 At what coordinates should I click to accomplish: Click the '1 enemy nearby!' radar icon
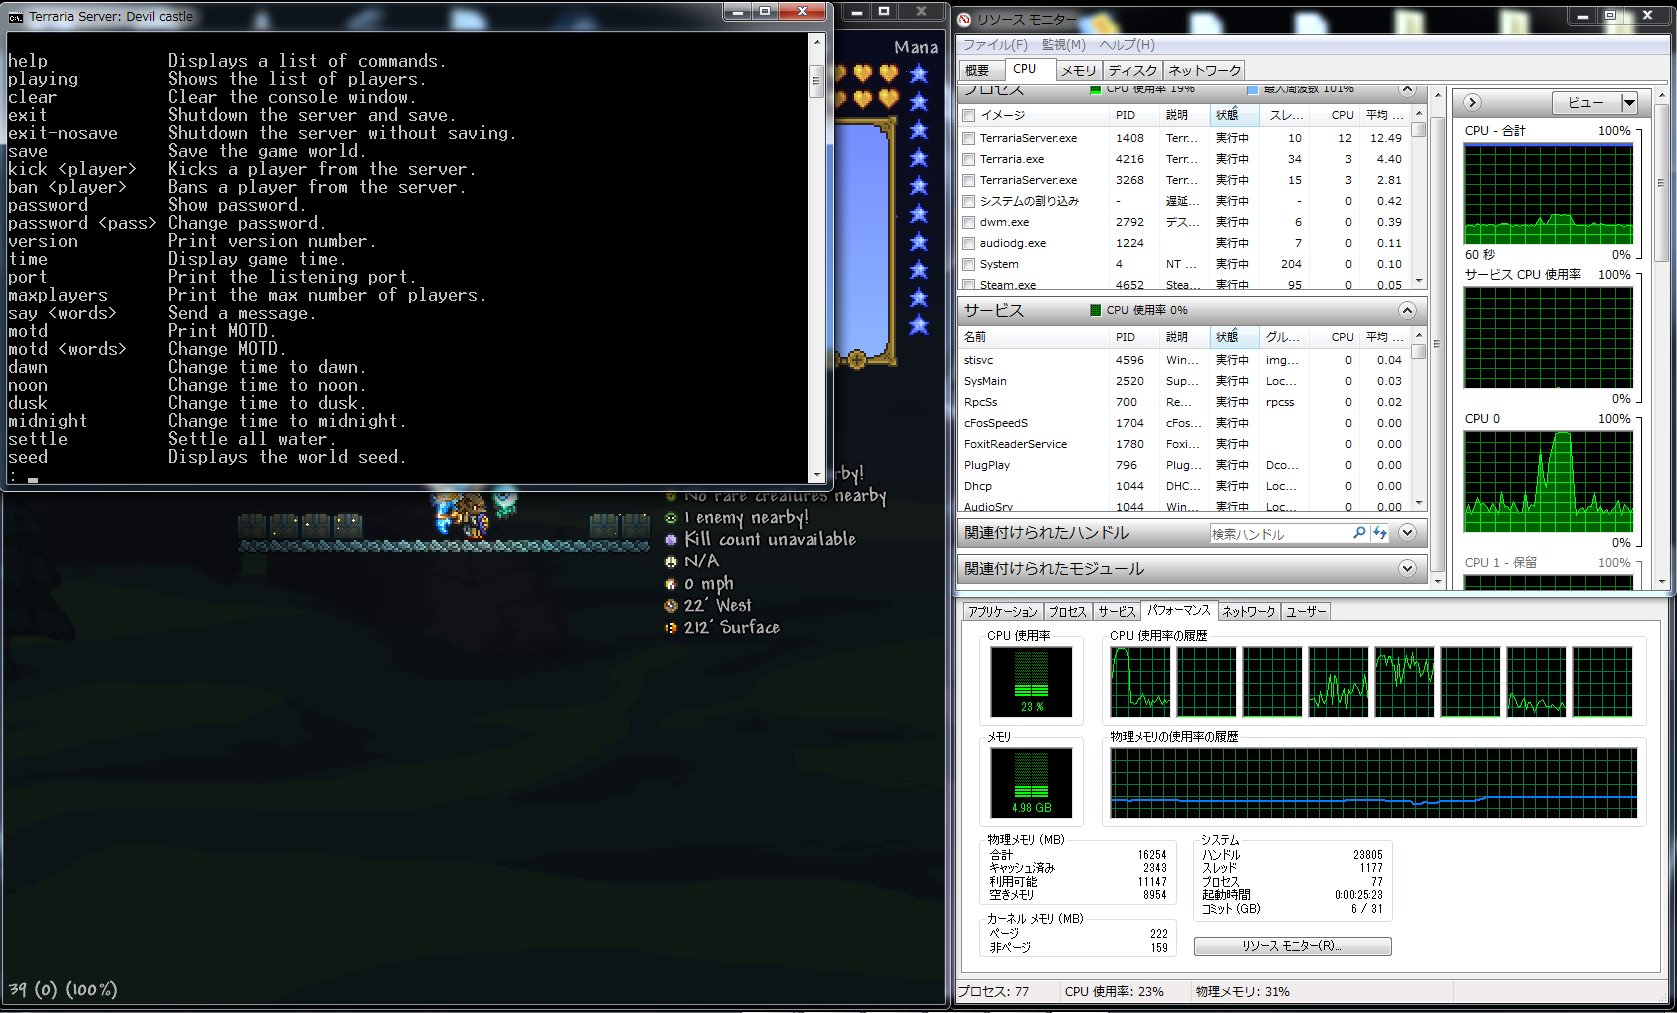pyautogui.click(x=671, y=518)
